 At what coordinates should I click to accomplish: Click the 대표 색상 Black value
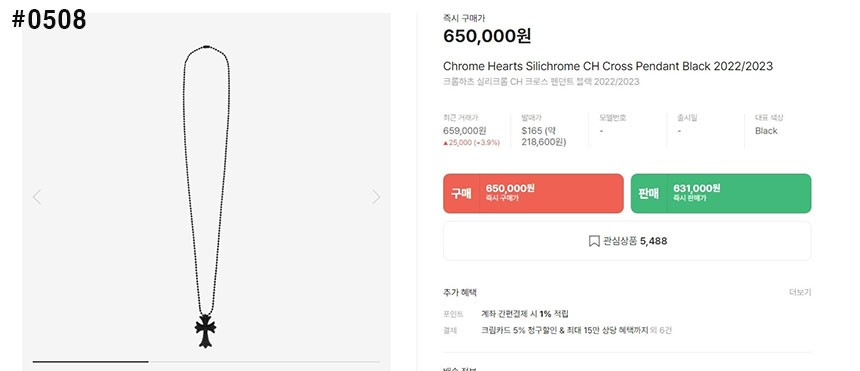click(766, 131)
